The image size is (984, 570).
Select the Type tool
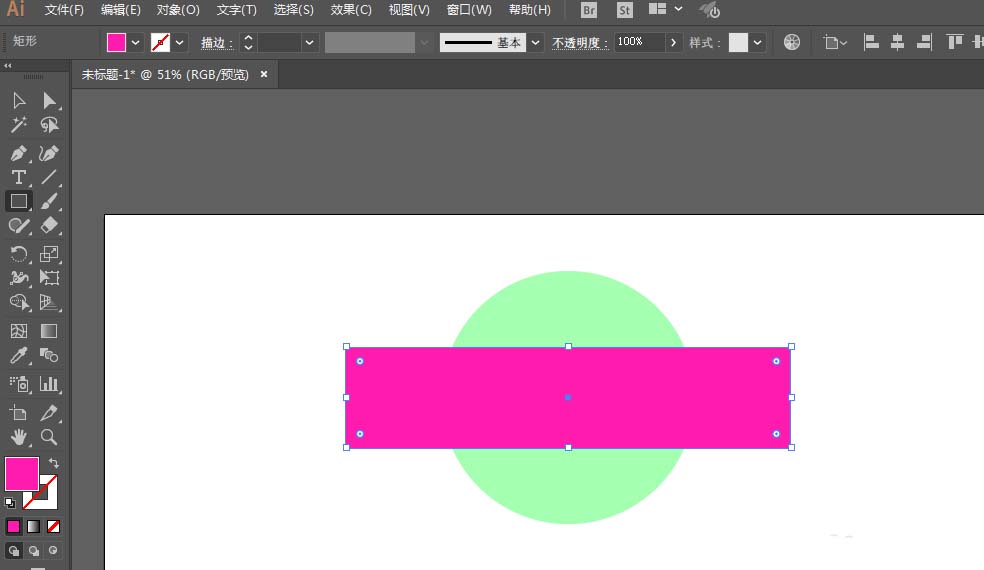[x=19, y=177]
